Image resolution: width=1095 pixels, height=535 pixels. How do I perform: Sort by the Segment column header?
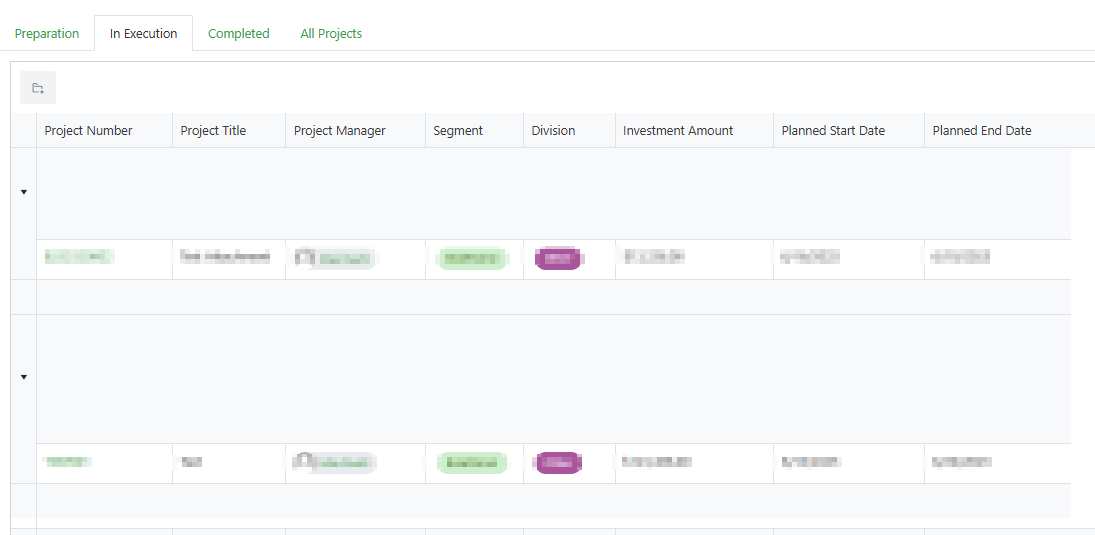(458, 130)
